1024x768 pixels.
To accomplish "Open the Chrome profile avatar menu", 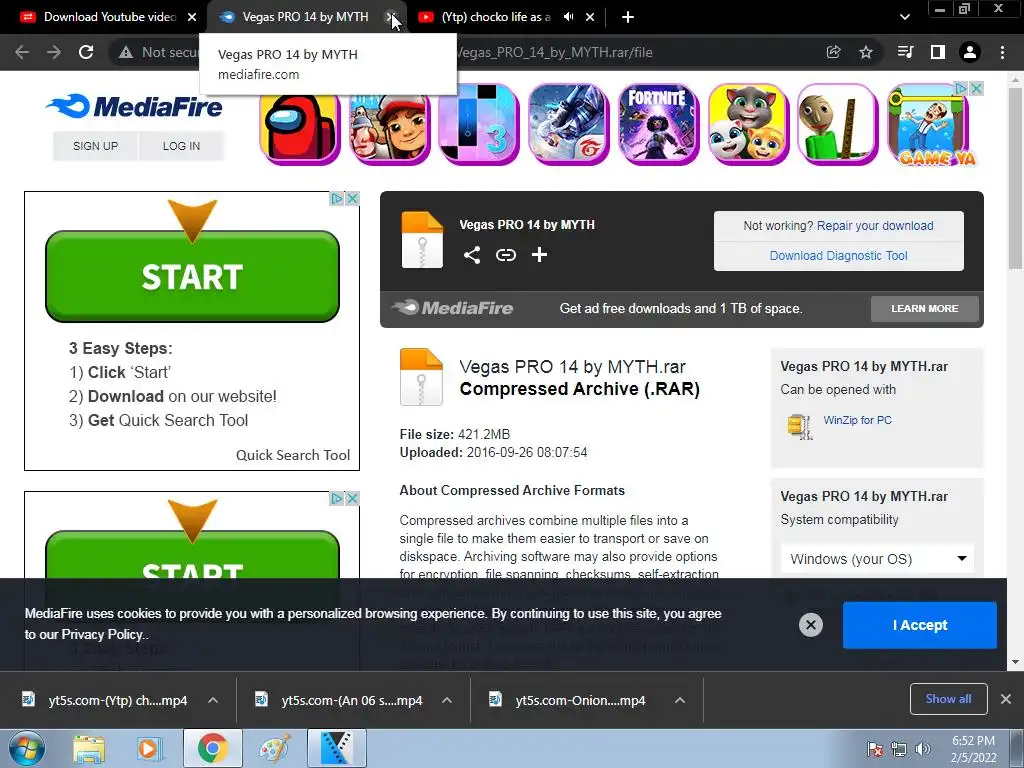I will point(970,52).
